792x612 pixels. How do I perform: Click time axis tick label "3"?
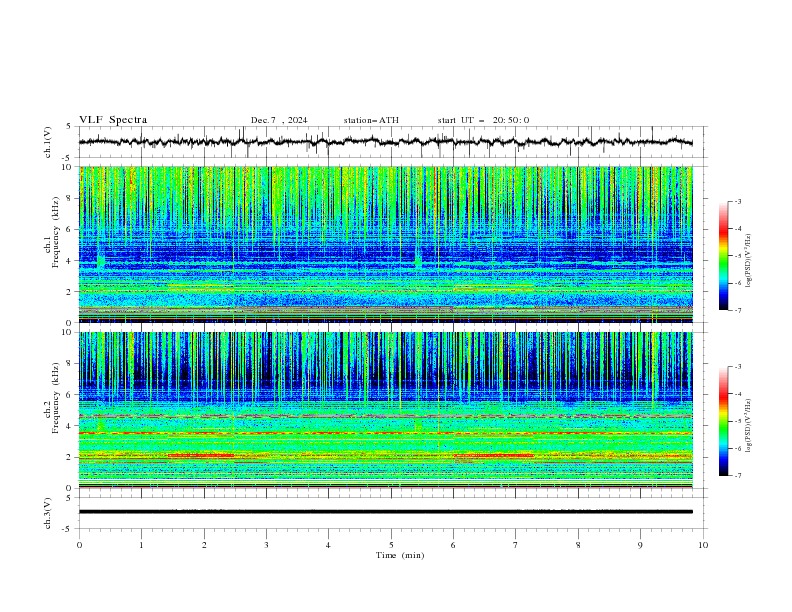266,545
